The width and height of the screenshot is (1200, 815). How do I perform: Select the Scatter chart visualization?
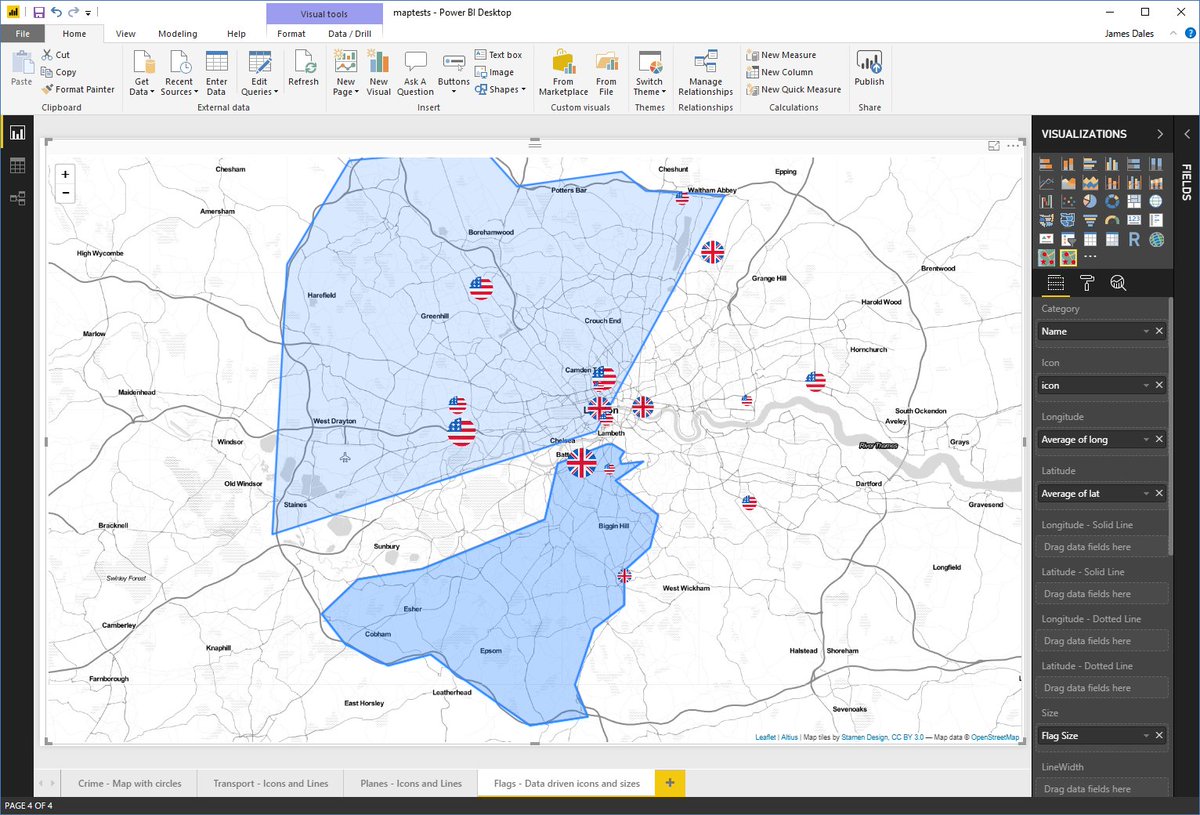click(x=1068, y=201)
